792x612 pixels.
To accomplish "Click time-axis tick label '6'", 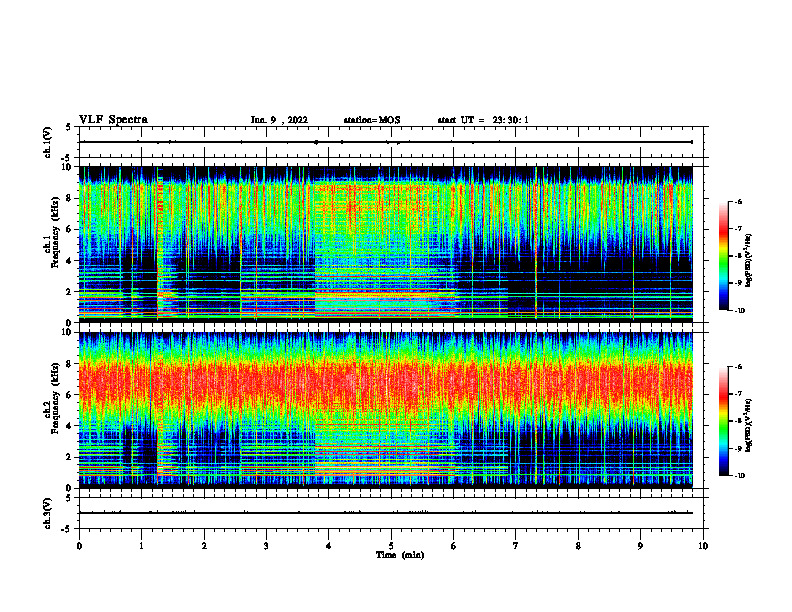I will point(454,546).
